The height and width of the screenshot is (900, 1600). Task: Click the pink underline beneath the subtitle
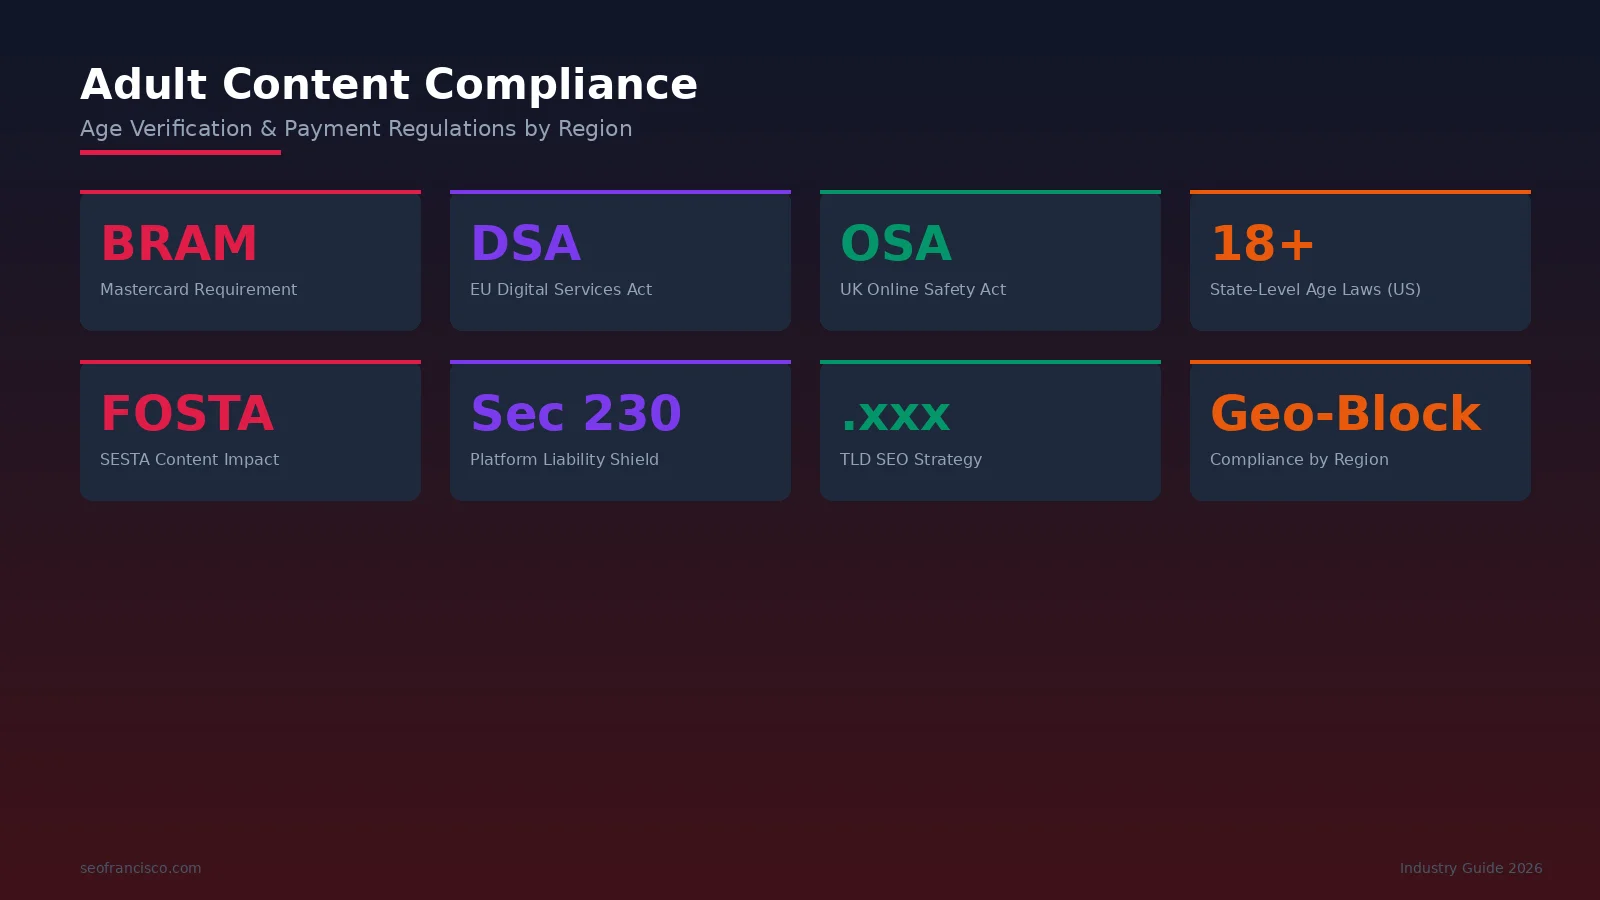pyautogui.click(x=180, y=152)
